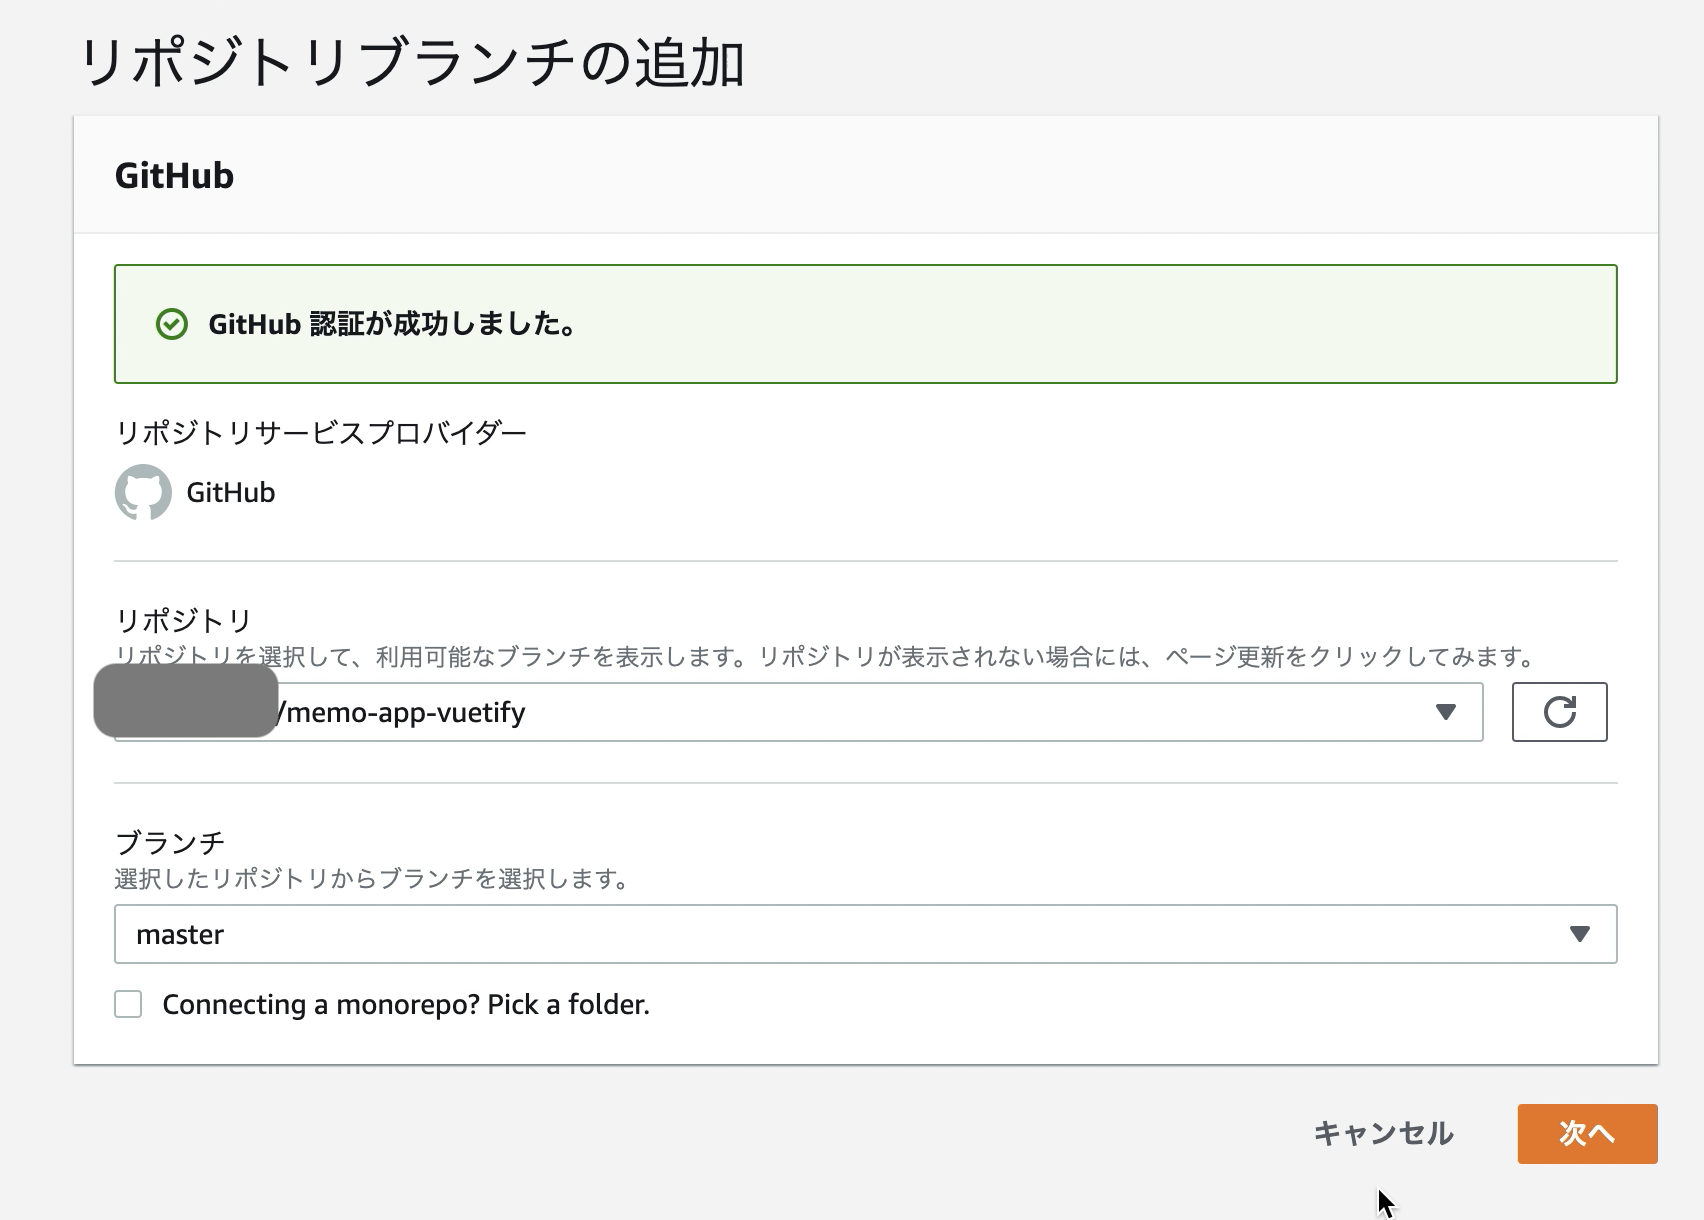The height and width of the screenshot is (1220, 1704).
Task: Click the GitHub panel header text
Action: coord(174,176)
